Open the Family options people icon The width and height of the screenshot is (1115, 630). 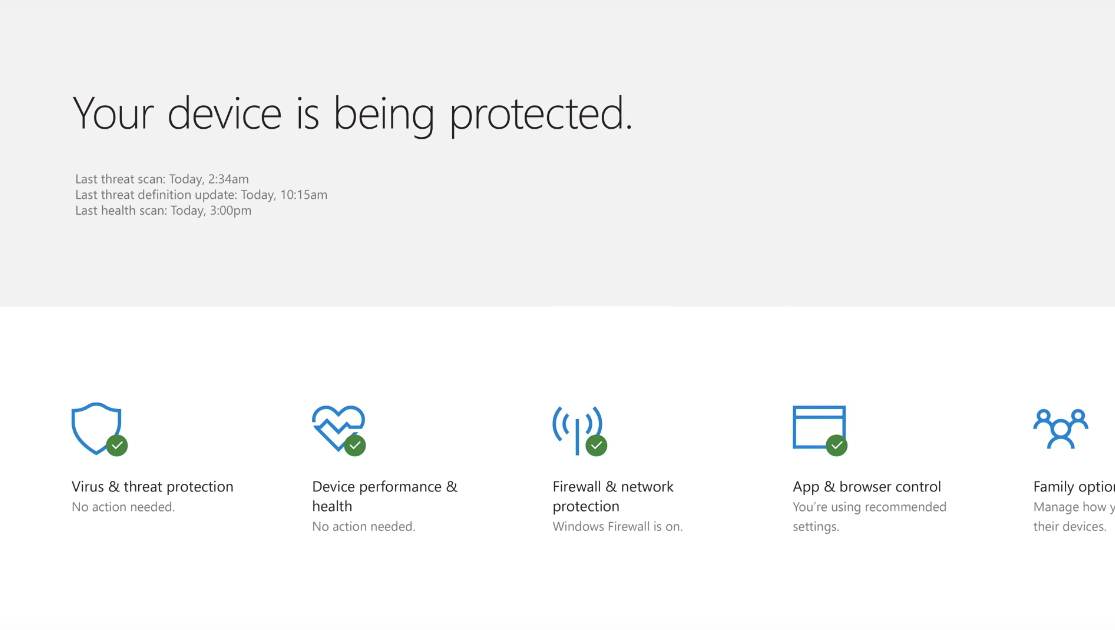tap(1059, 429)
